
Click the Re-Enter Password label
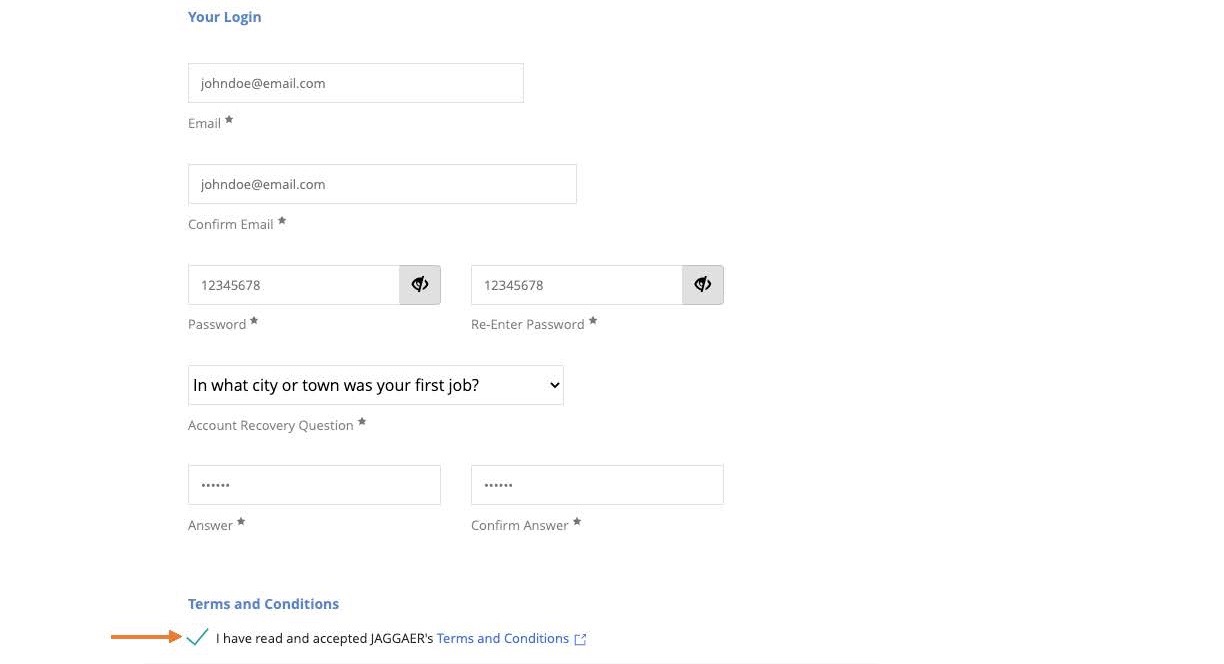tap(528, 324)
